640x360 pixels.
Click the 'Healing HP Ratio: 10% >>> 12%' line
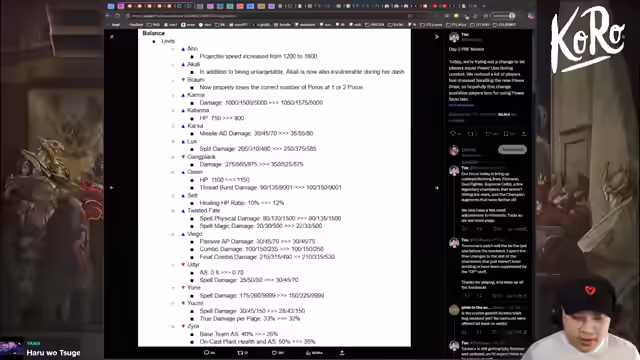tap(242, 202)
